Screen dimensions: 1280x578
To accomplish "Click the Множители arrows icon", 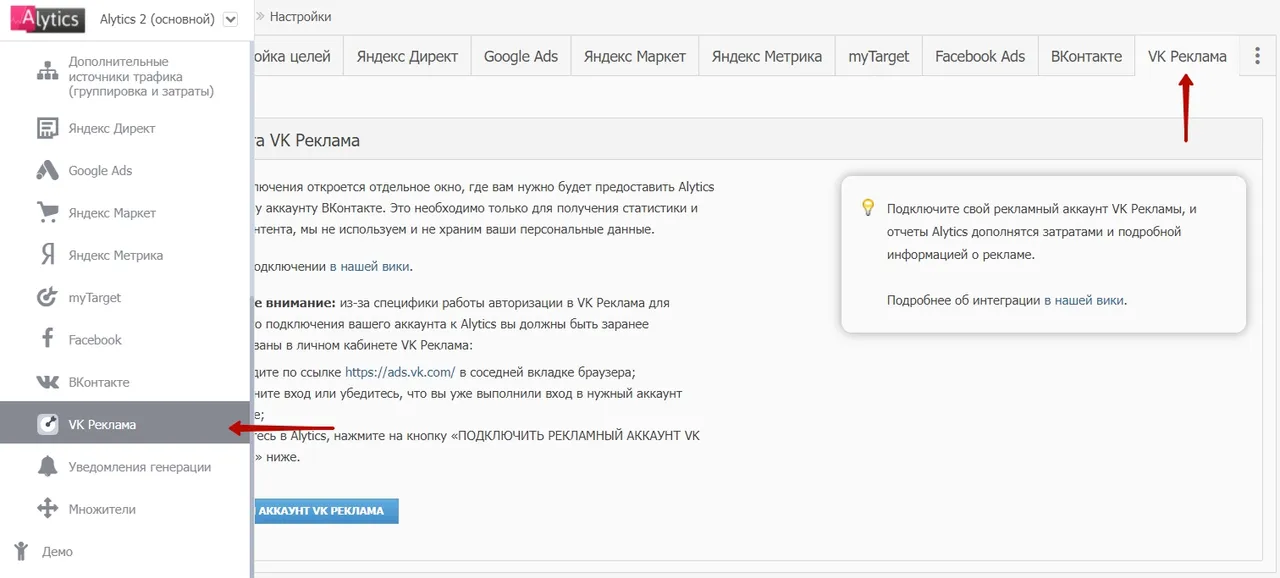I will (x=47, y=509).
